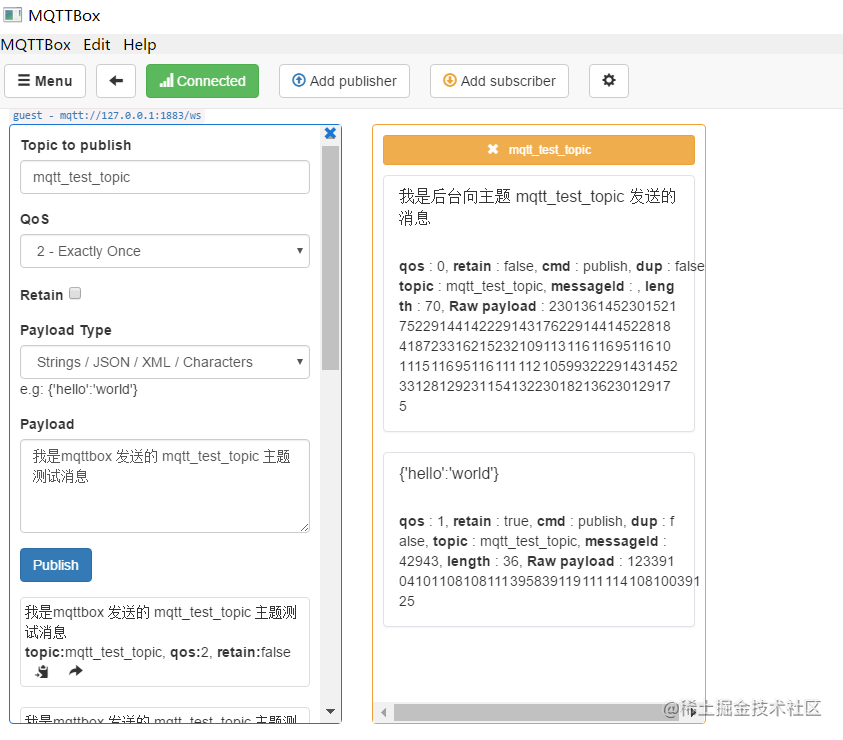Screen dimensions: 843x740
Task: Click the publisher panel vertical scrollbar thumb
Action: click(330, 258)
